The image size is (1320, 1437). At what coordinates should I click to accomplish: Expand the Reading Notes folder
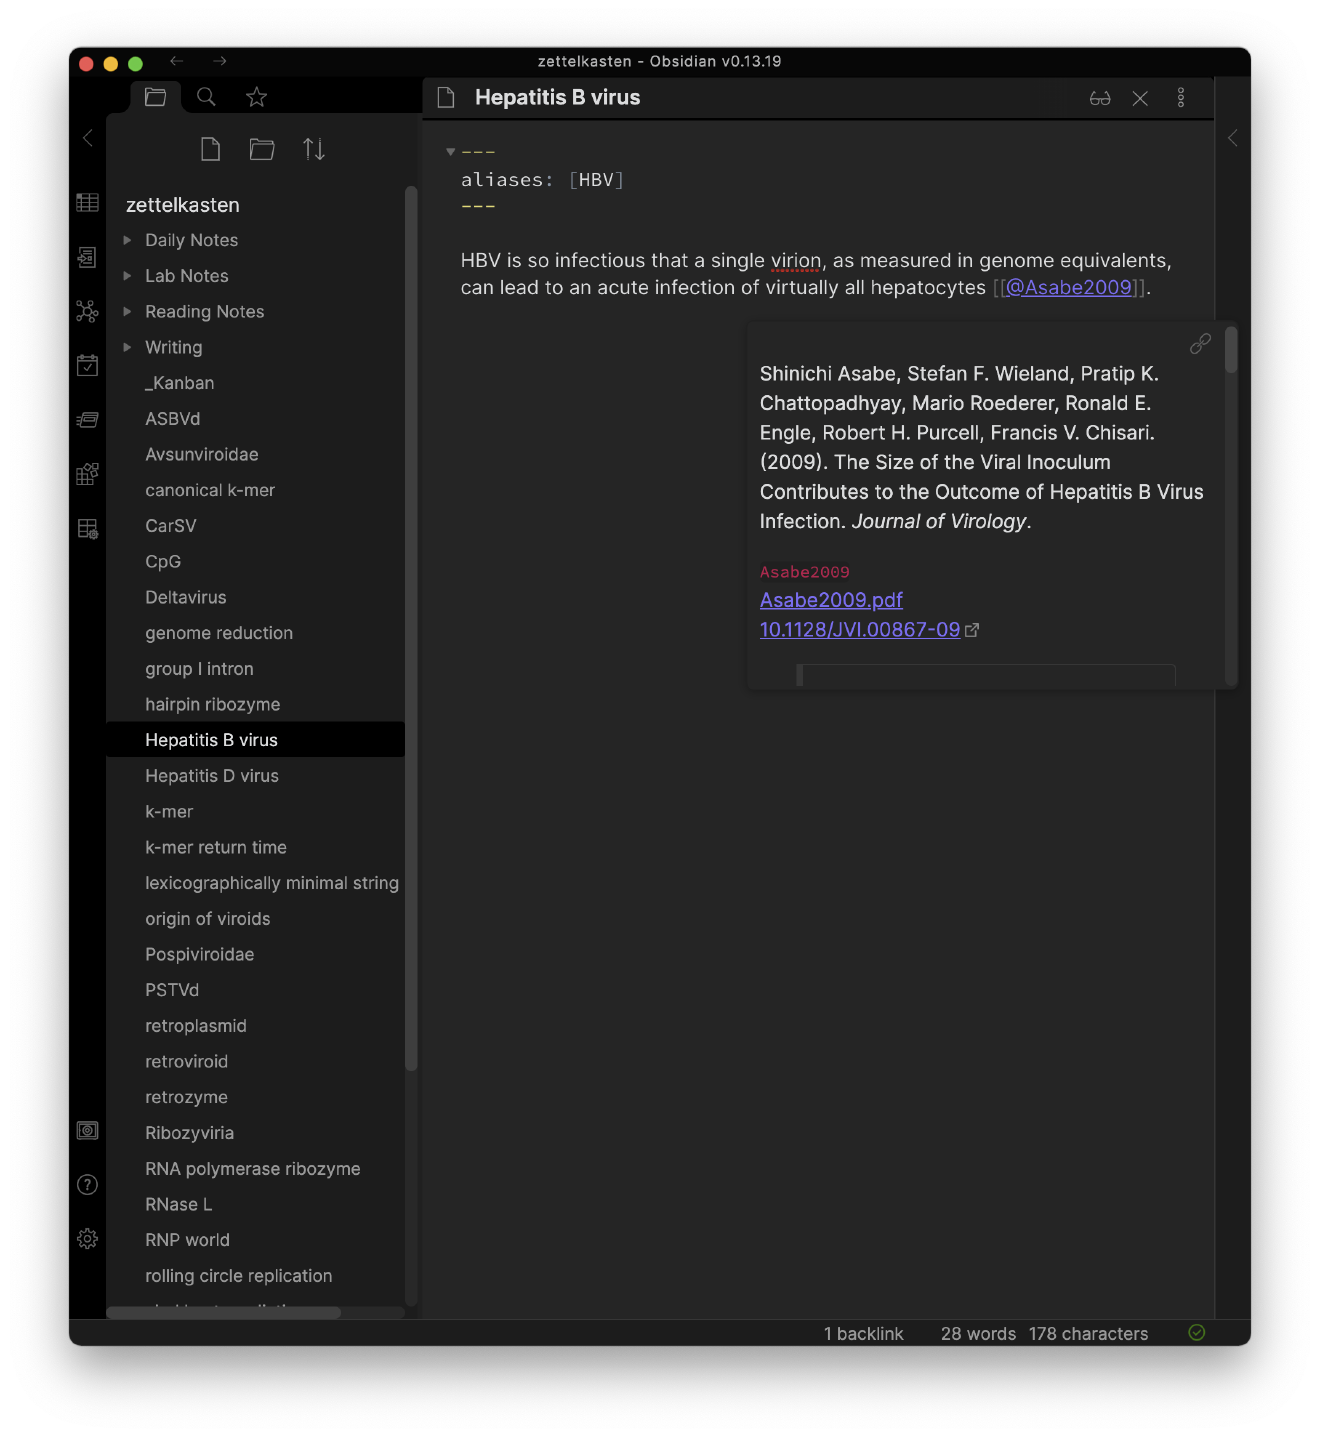pos(127,312)
